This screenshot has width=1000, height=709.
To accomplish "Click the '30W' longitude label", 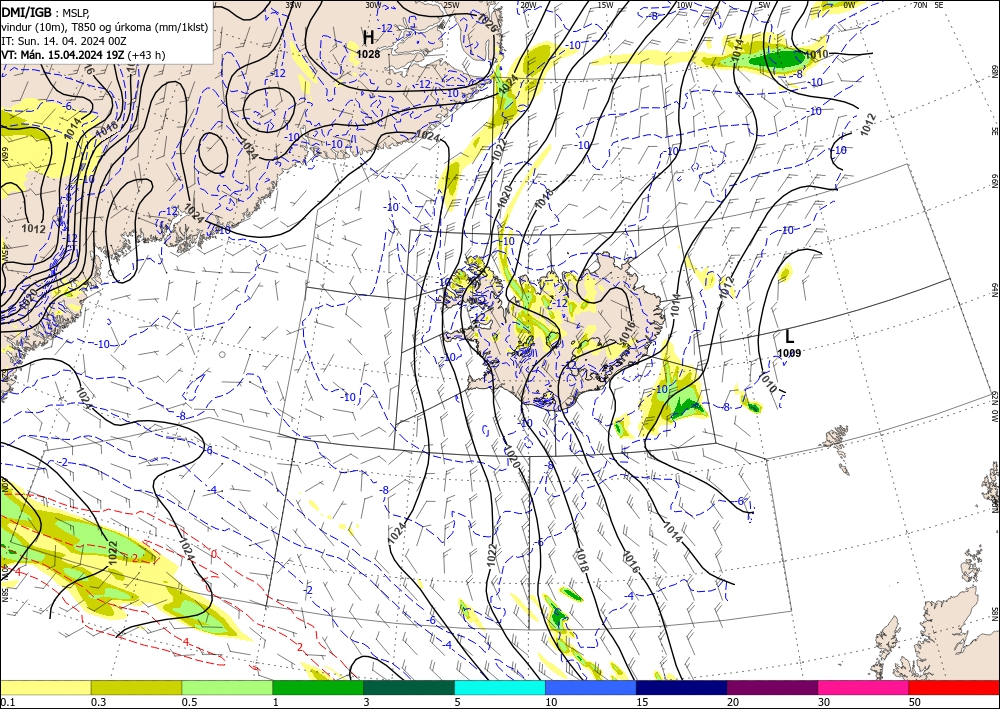I will click(373, 5).
